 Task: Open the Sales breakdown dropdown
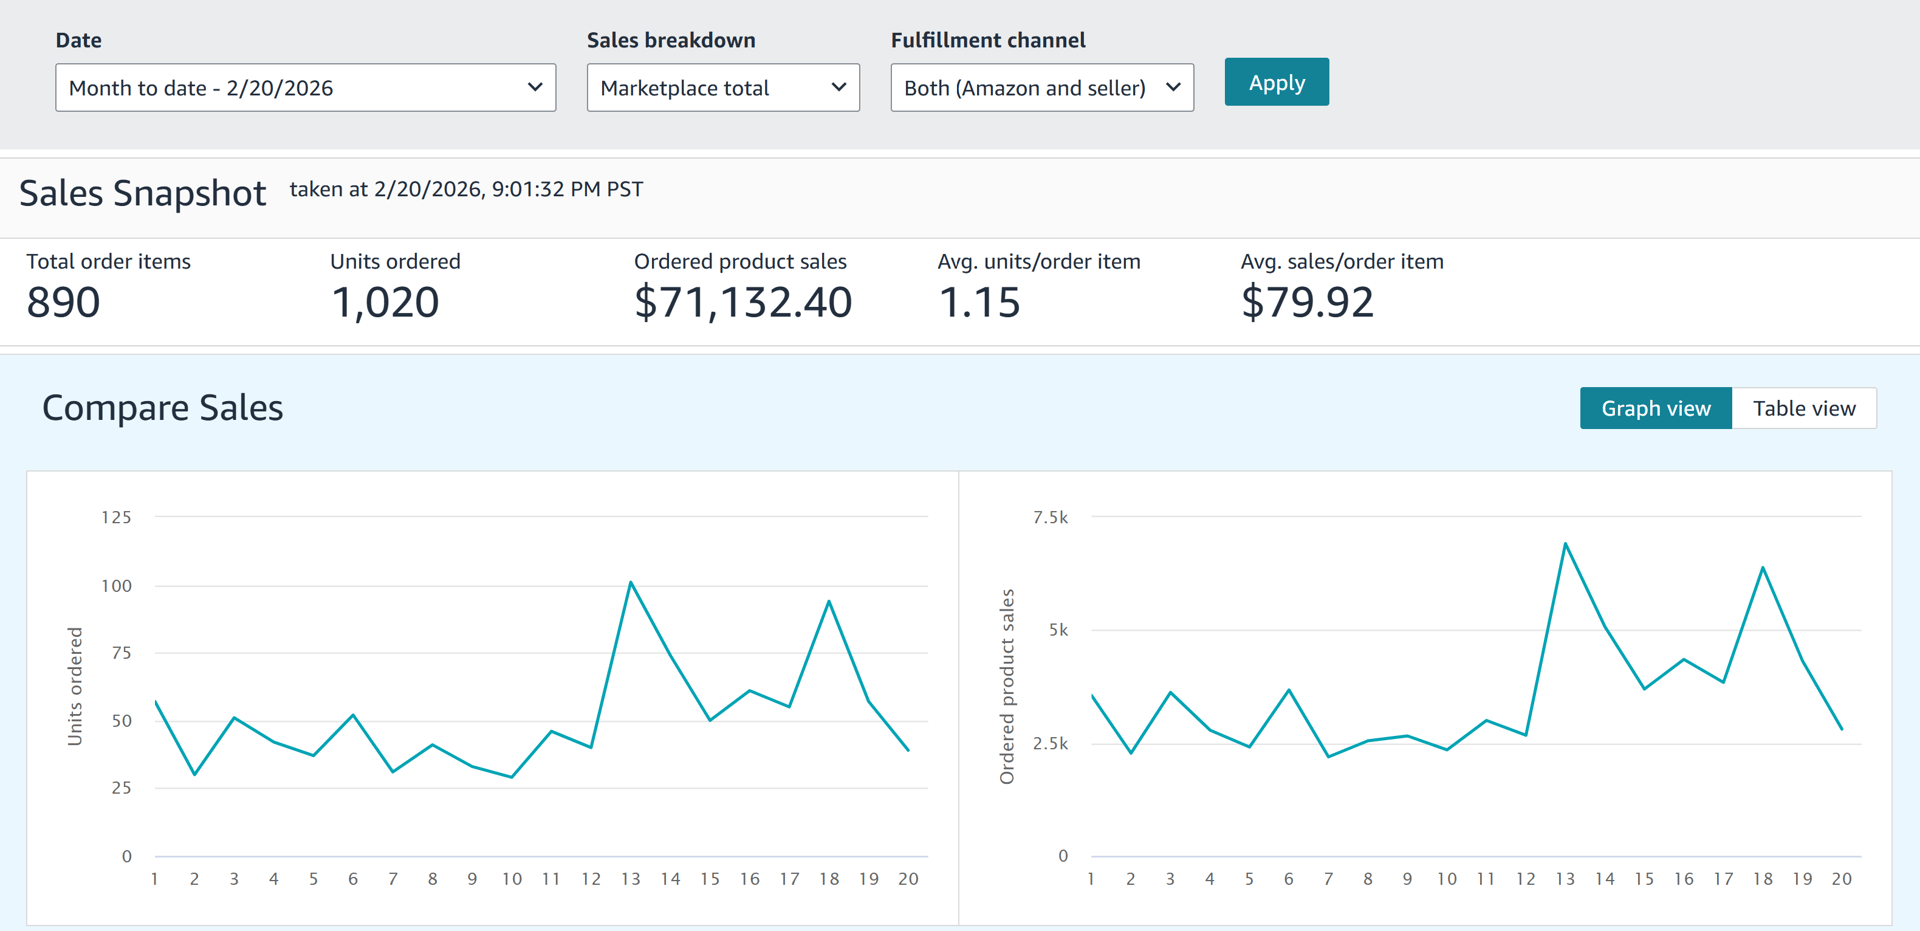(722, 88)
